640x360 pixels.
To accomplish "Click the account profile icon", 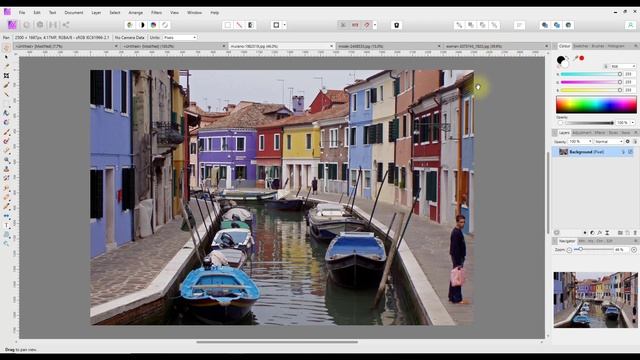I will [x=630, y=25].
